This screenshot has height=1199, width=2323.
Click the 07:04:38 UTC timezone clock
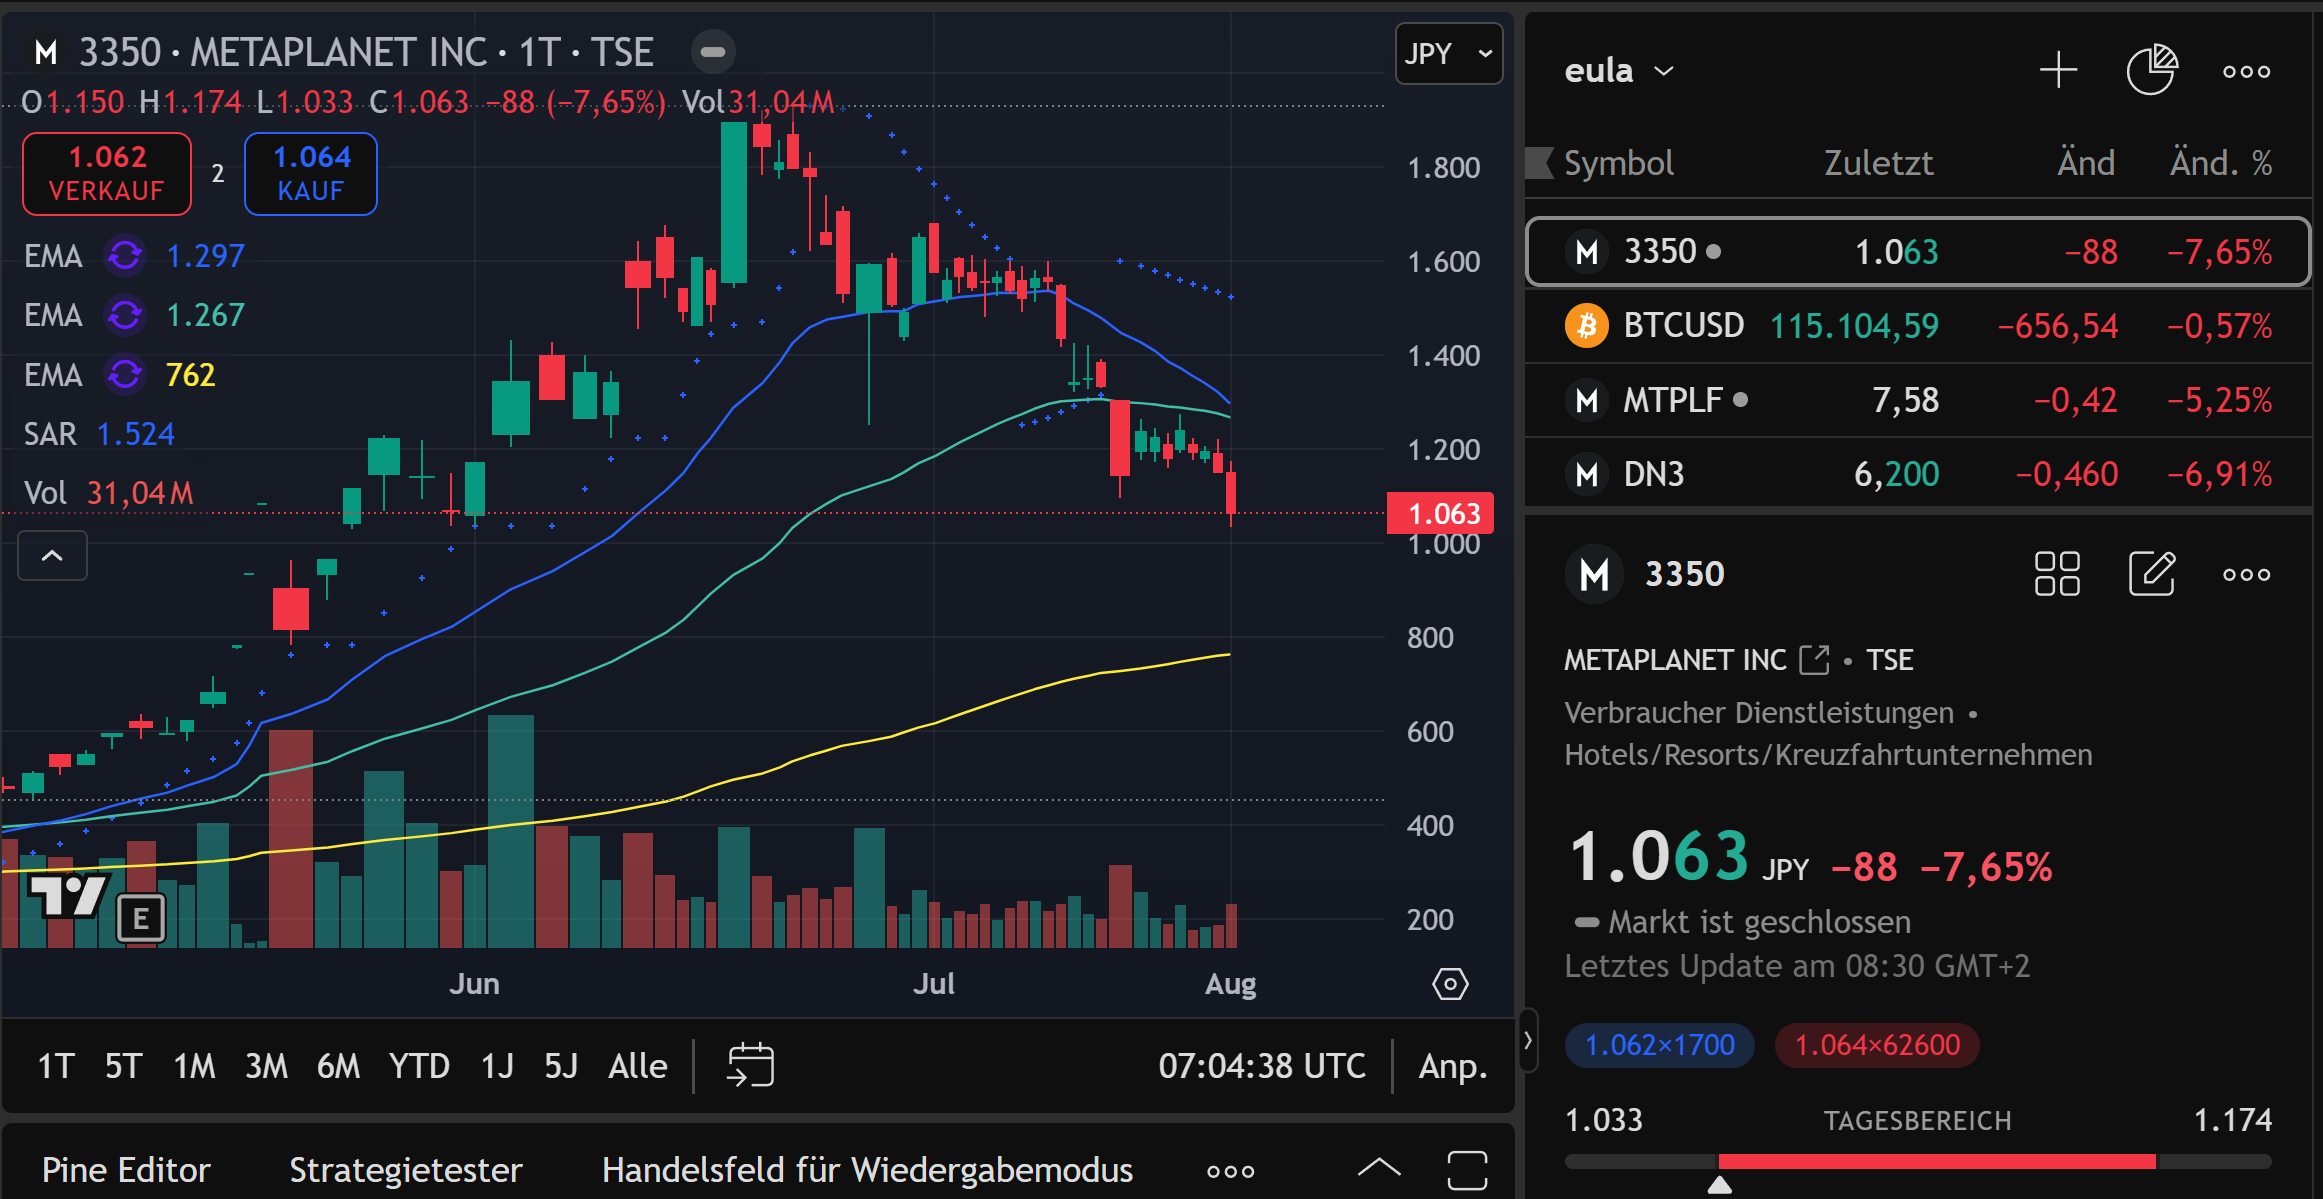(x=1262, y=1067)
